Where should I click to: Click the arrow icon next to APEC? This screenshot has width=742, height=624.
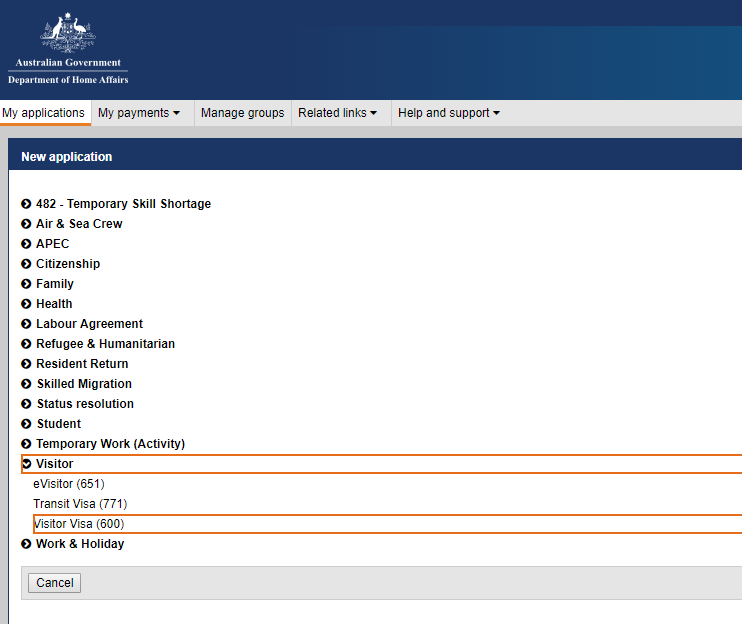(x=27, y=244)
